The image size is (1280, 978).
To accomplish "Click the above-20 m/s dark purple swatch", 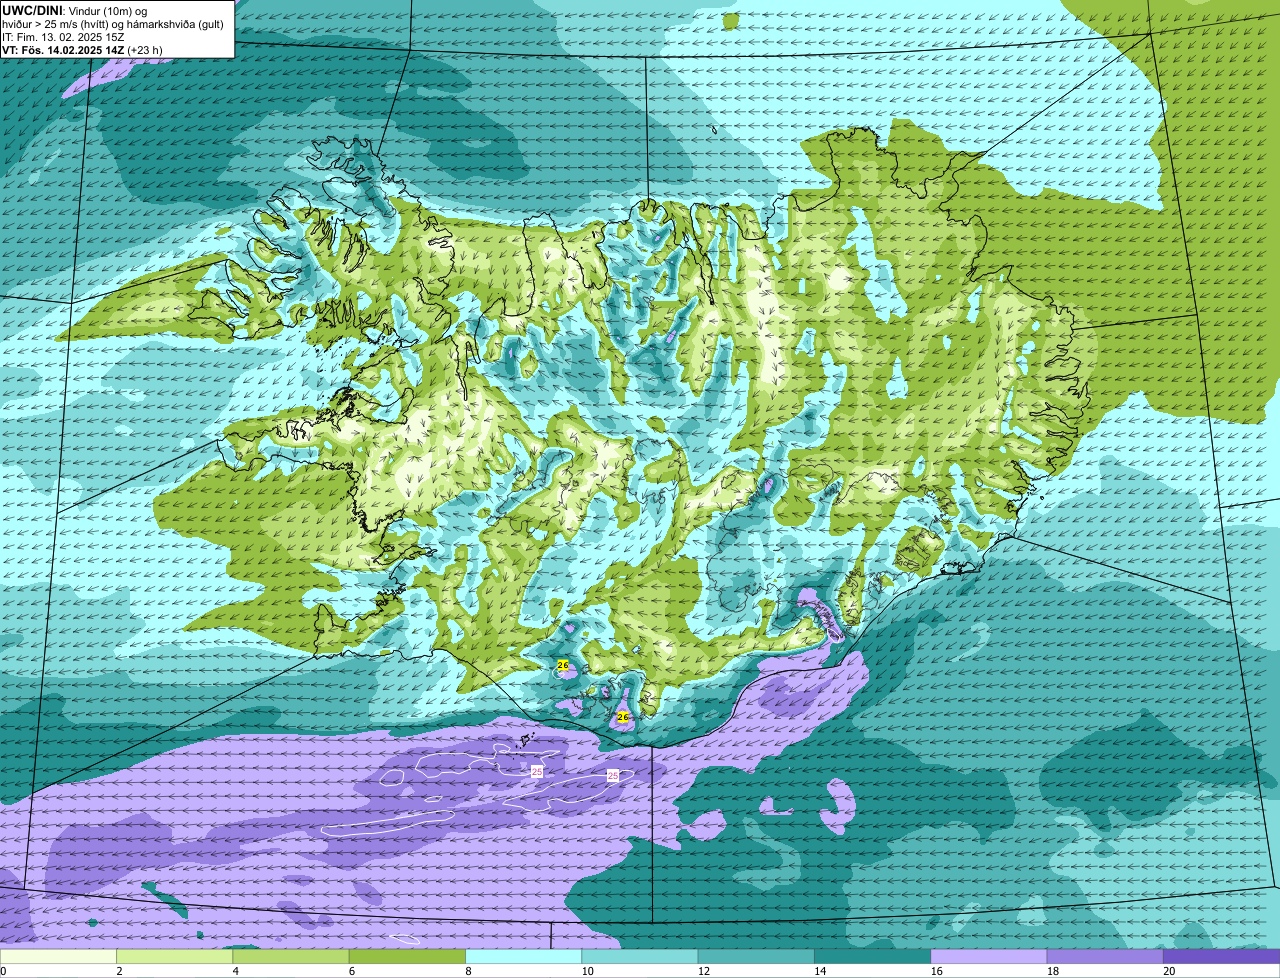I will (x=1221, y=956).
